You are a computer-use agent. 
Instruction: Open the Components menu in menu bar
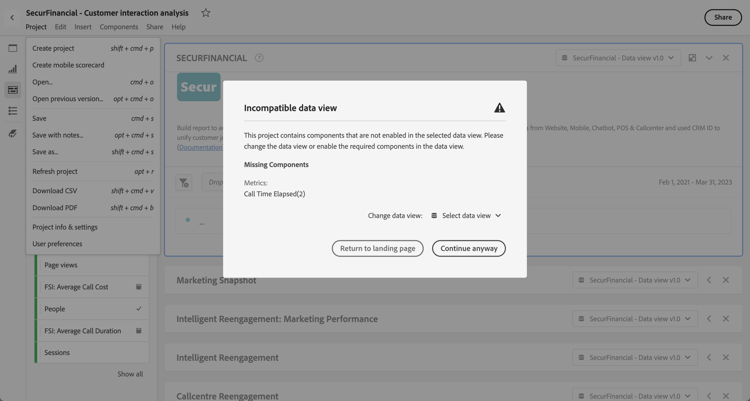pos(119,27)
